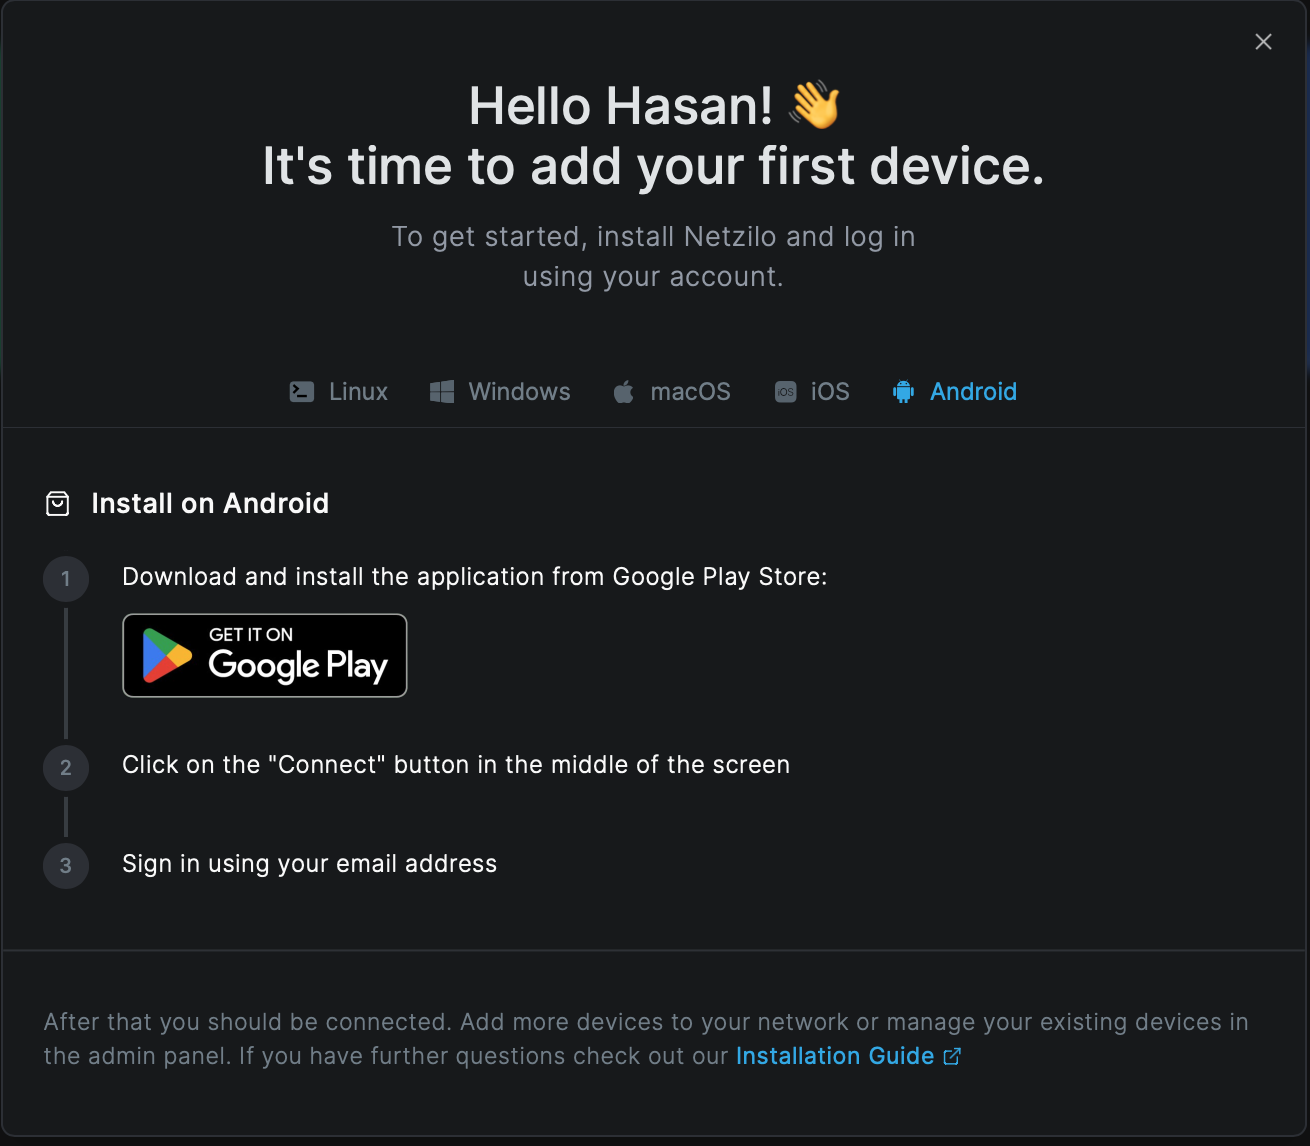Select the macOS tab
Screen dimensions: 1310x1146
[672, 392]
